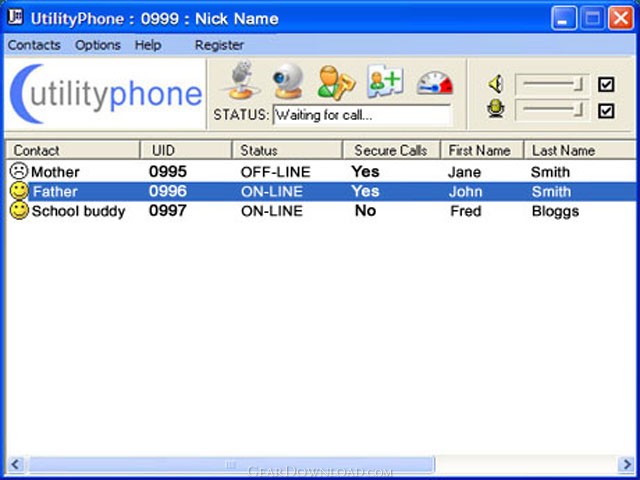Click last name Smith in Mother row
Image resolution: width=640 pixels, height=480 pixels.
pos(550,172)
